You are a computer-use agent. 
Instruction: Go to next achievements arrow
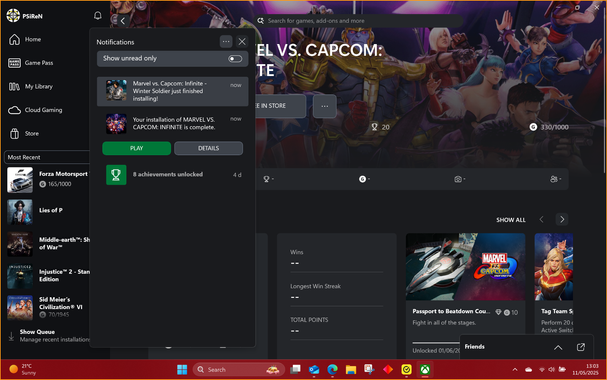coord(562,219)
